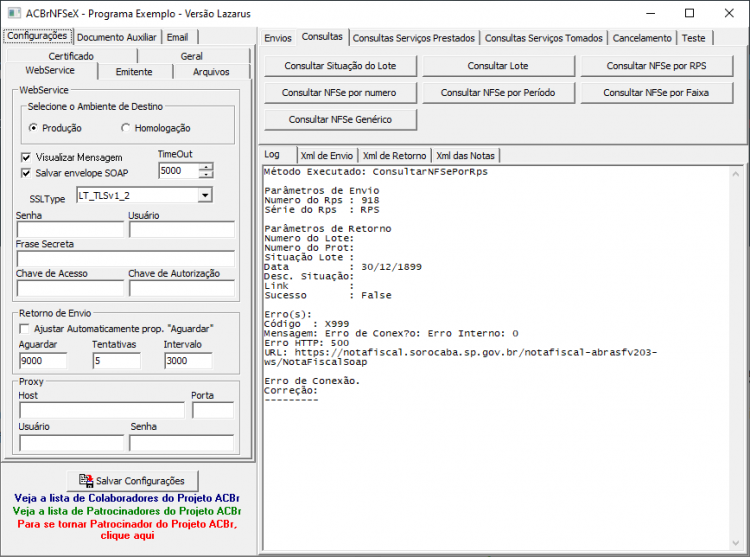This screenshot has width=750, height=557.
Task: Click the Consultar Lote button
Action: [498, 66]
